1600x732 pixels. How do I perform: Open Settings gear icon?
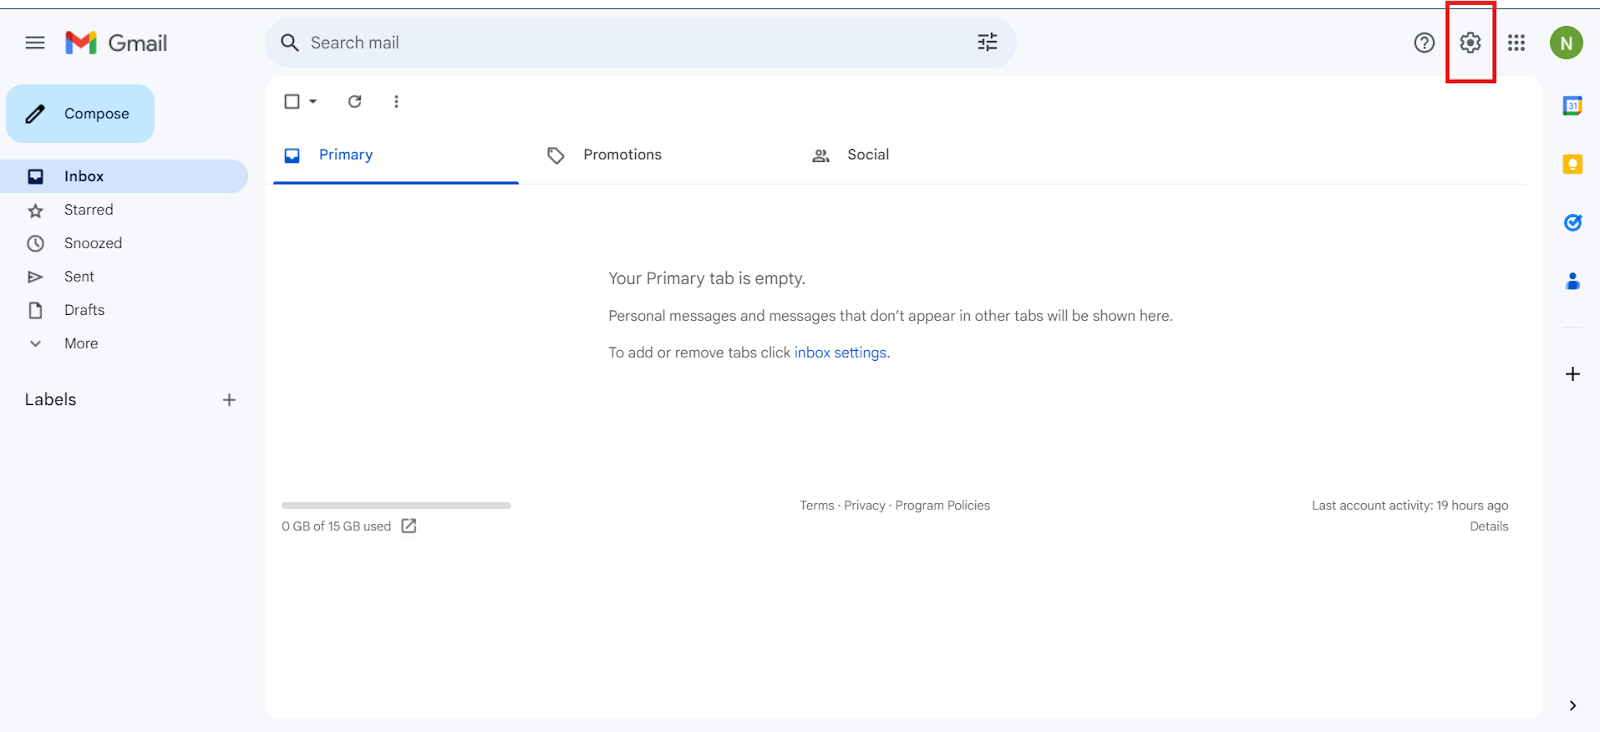coord(1470,43)
